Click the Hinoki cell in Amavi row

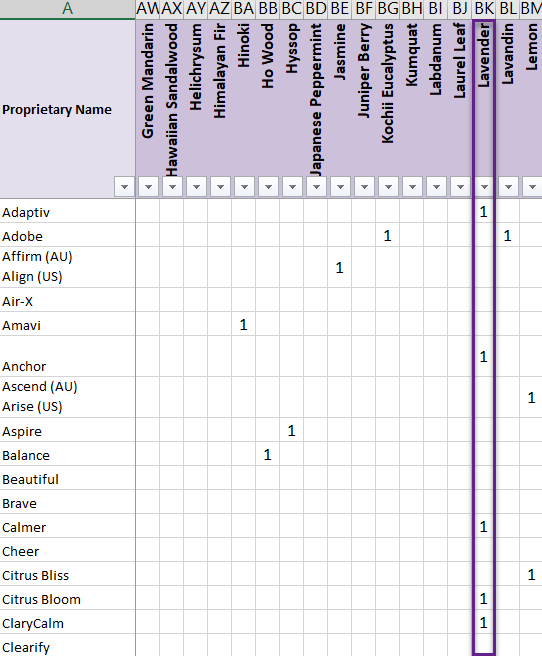[244, 324]
